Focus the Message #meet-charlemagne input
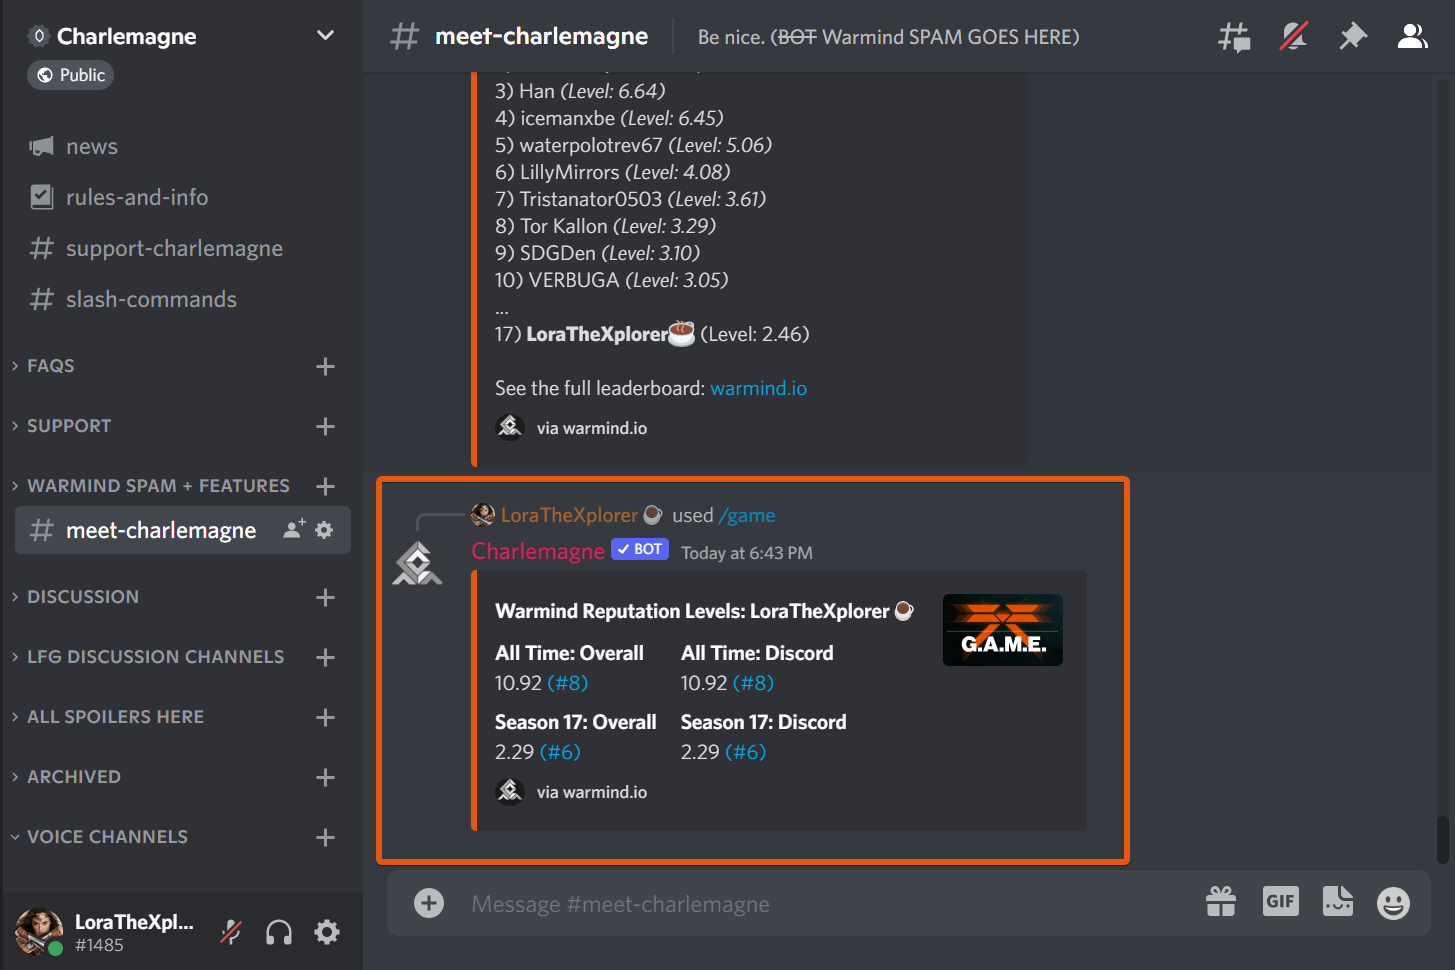 pos(830,904)
